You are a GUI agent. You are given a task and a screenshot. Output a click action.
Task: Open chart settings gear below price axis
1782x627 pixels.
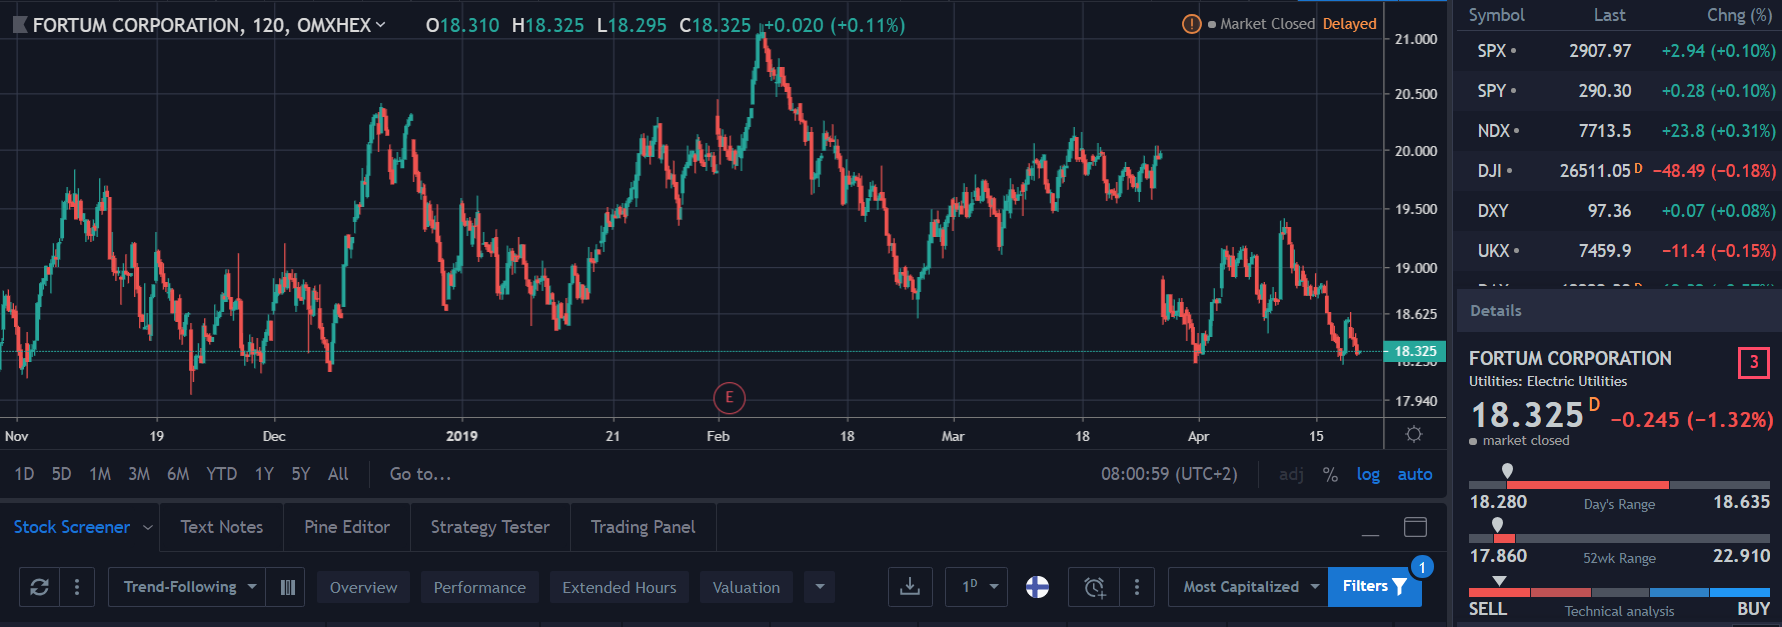(1413, 435)
